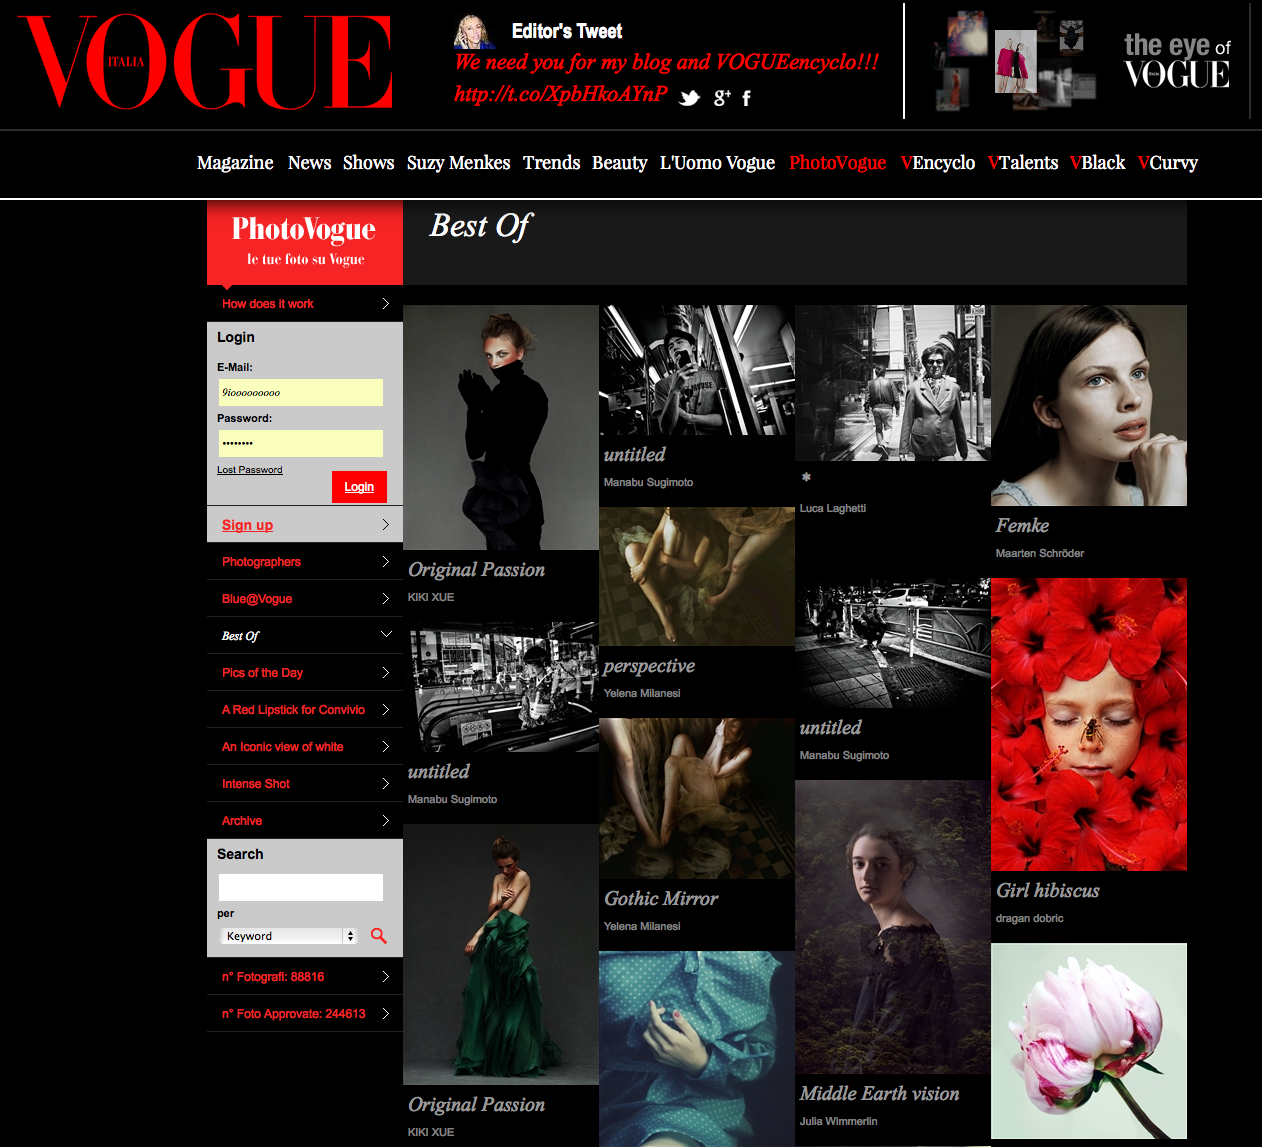This screenshot has width=1262, height=1147.
Task: Expand the How does it work arrow
Action: [x=386, y=303]
